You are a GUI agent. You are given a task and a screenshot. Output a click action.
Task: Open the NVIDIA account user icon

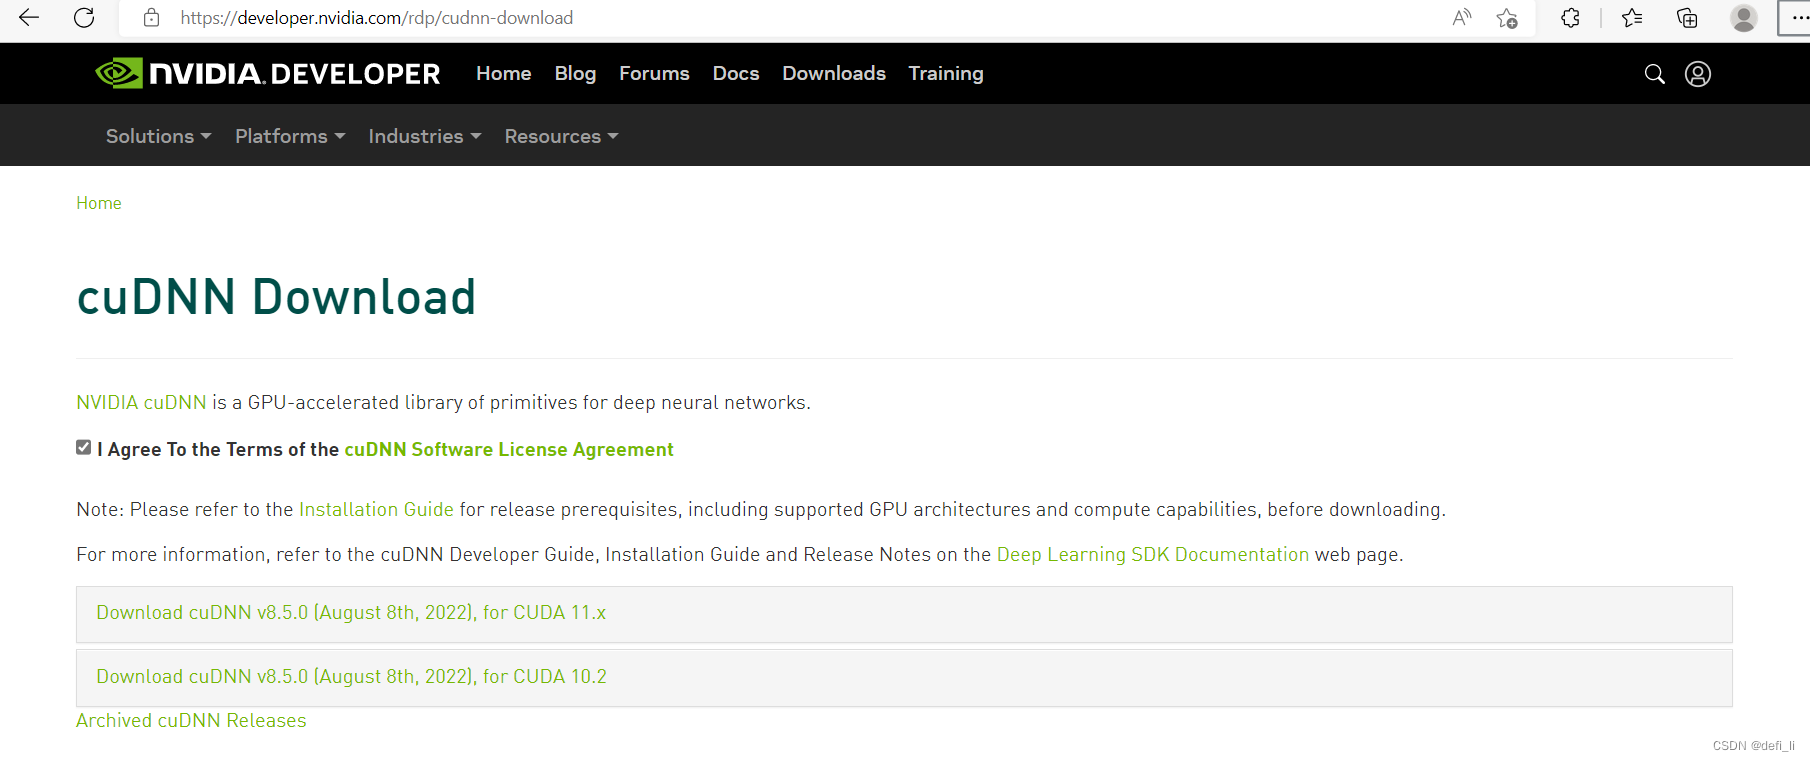click(x=1698, y=74)
